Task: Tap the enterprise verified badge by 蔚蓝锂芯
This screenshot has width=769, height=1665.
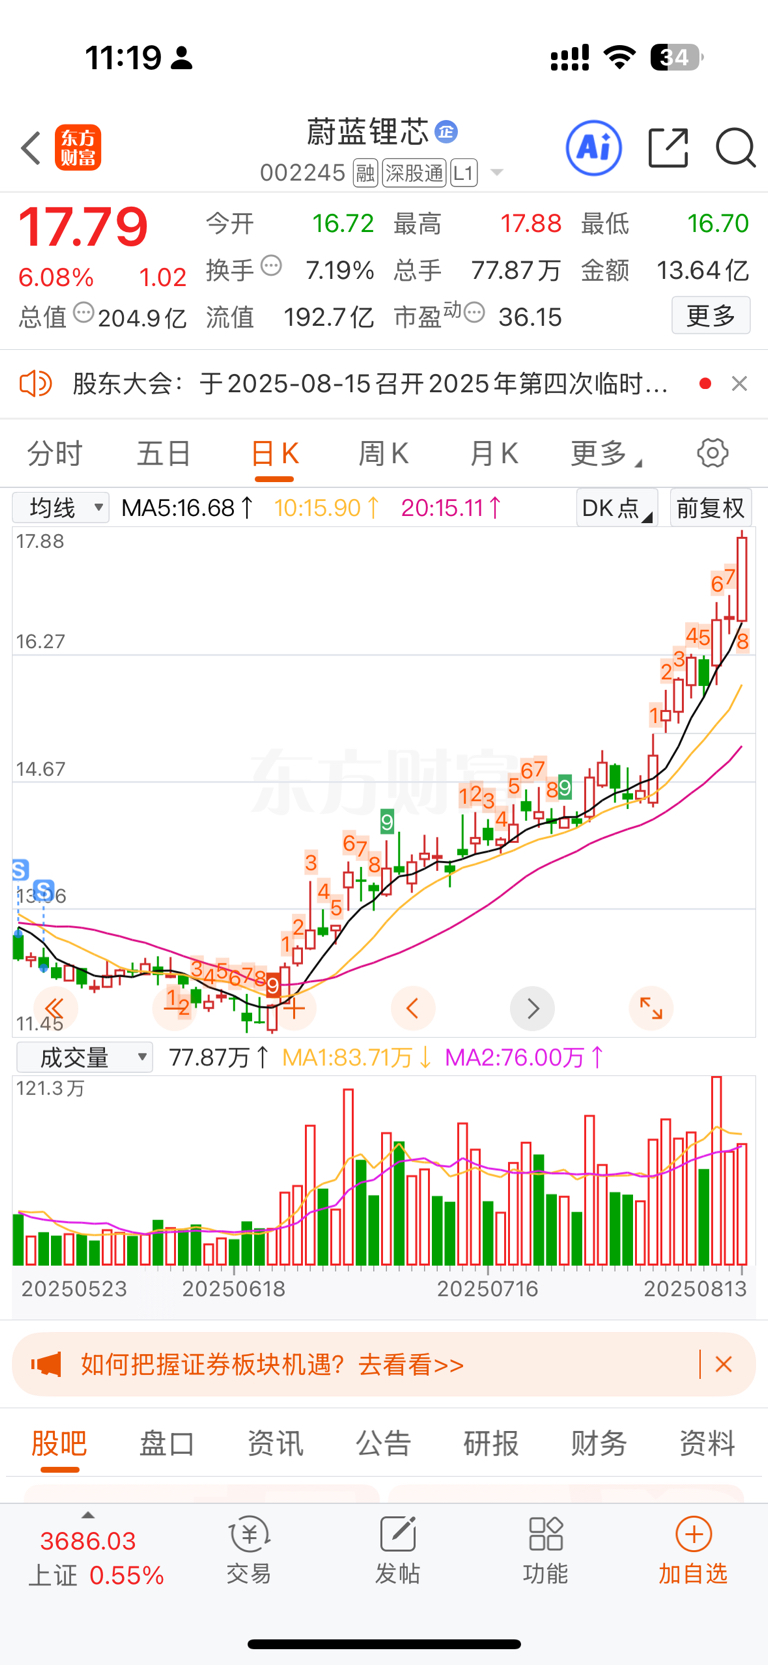Action: point(447,131)
